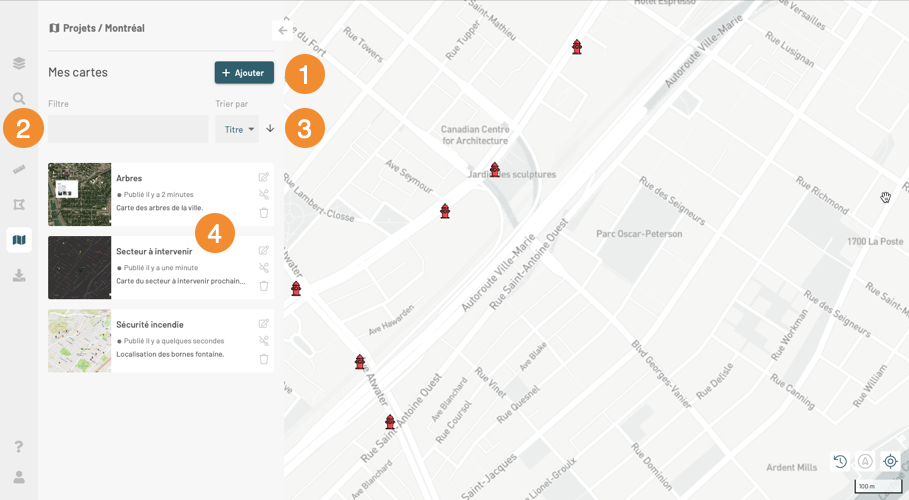Center map on my location
Image resolution: width=909 pixels, height=500 pixels.
pos(890,461)
